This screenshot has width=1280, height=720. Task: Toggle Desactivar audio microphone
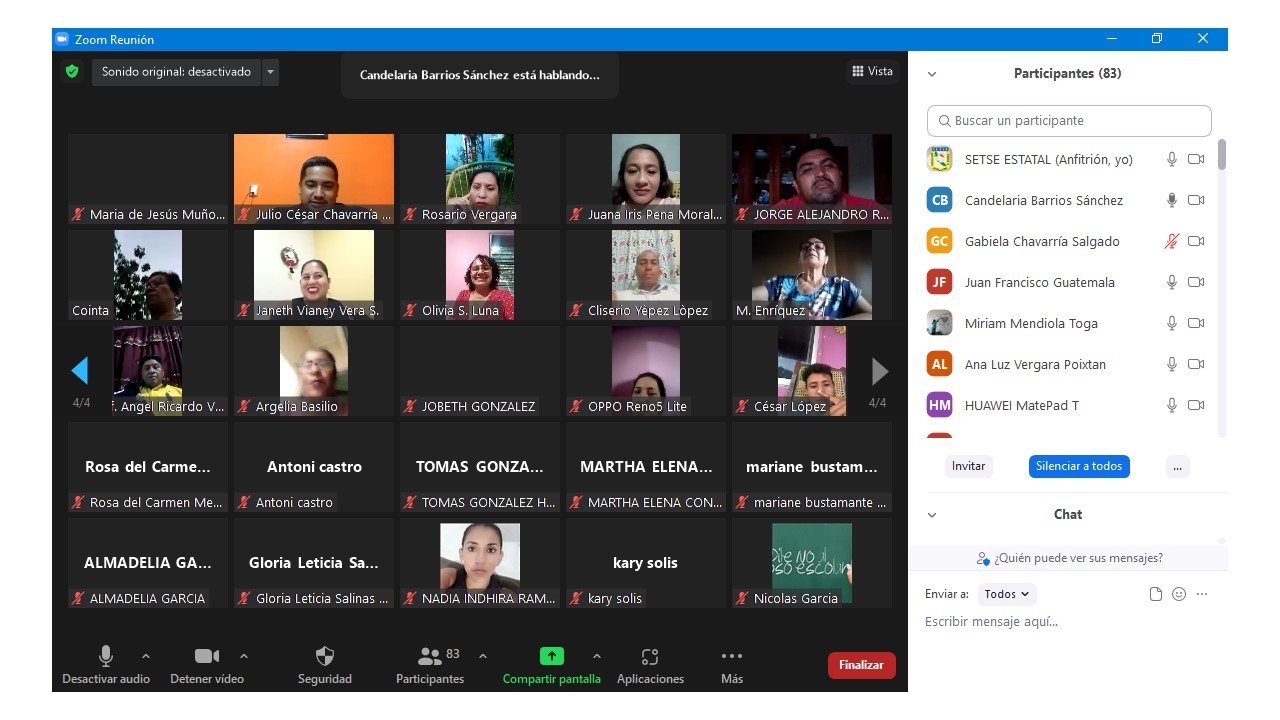point(105,656)
